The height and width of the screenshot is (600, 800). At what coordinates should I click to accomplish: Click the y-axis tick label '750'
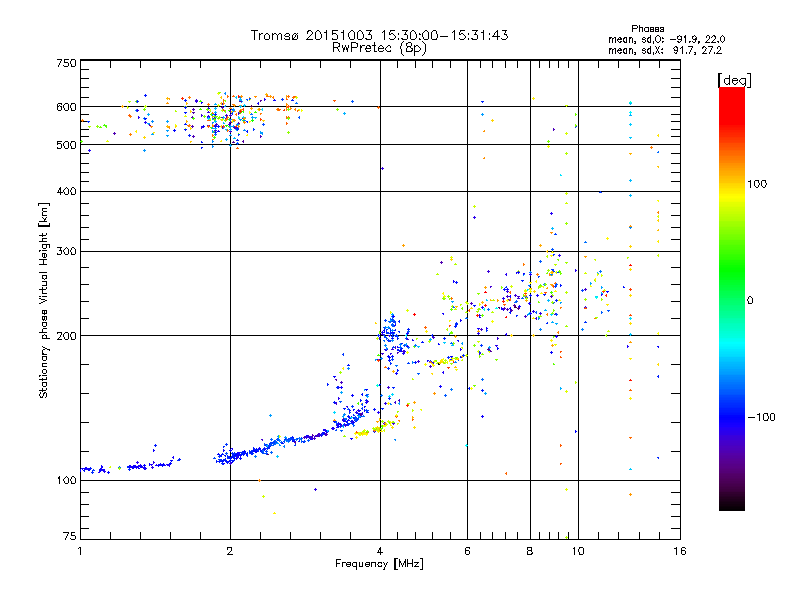[x=66, y=63]
